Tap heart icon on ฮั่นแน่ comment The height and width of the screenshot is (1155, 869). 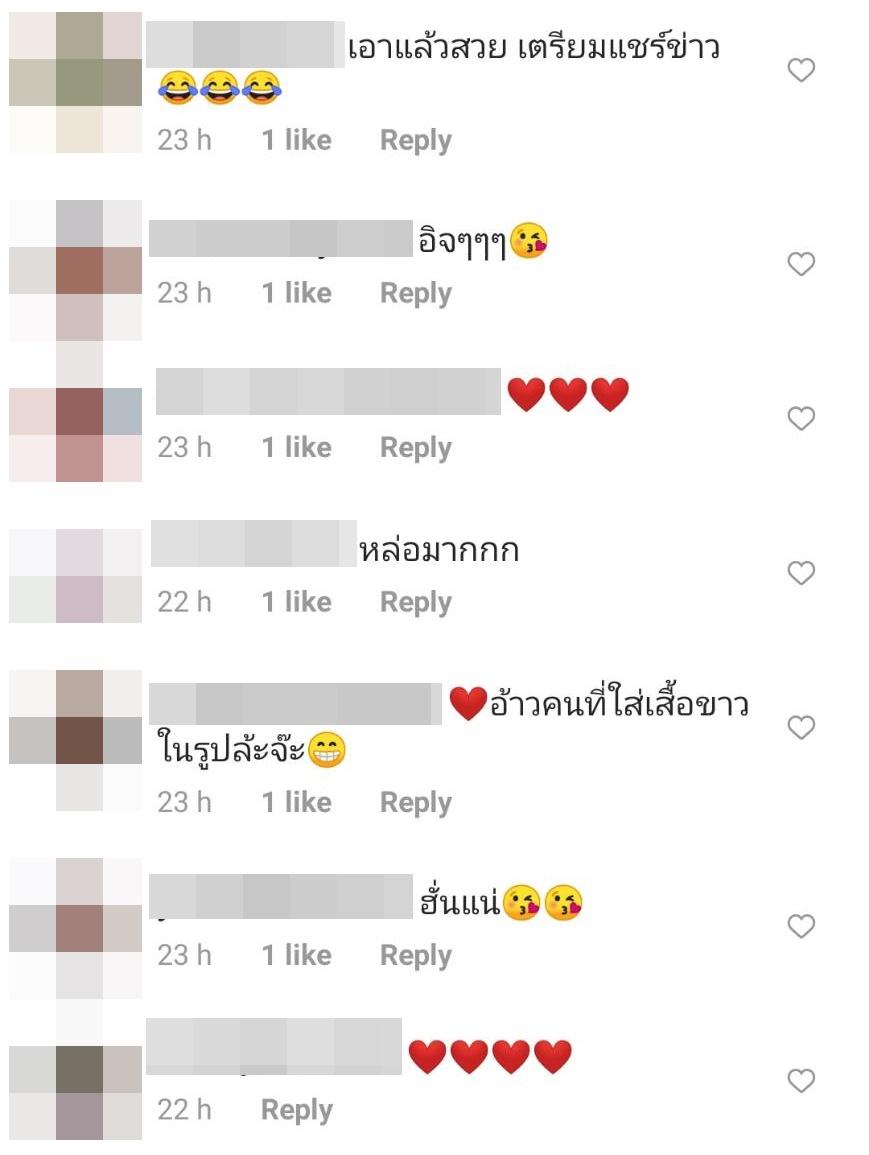click(x=801, y=926)
